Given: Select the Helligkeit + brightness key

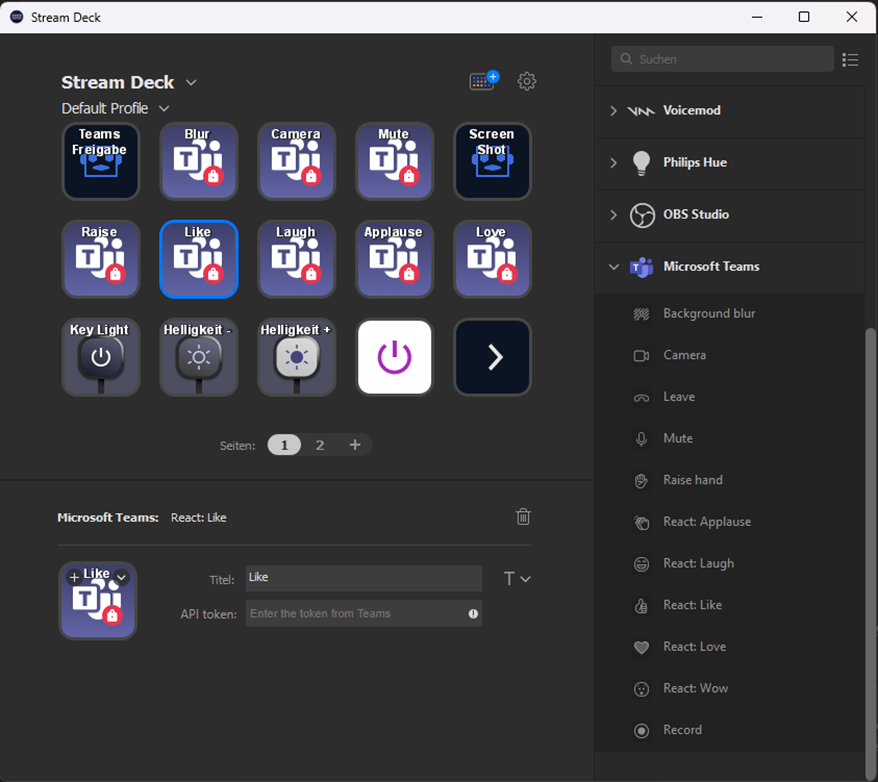Looking at the screenshot, I should [297, 357].
